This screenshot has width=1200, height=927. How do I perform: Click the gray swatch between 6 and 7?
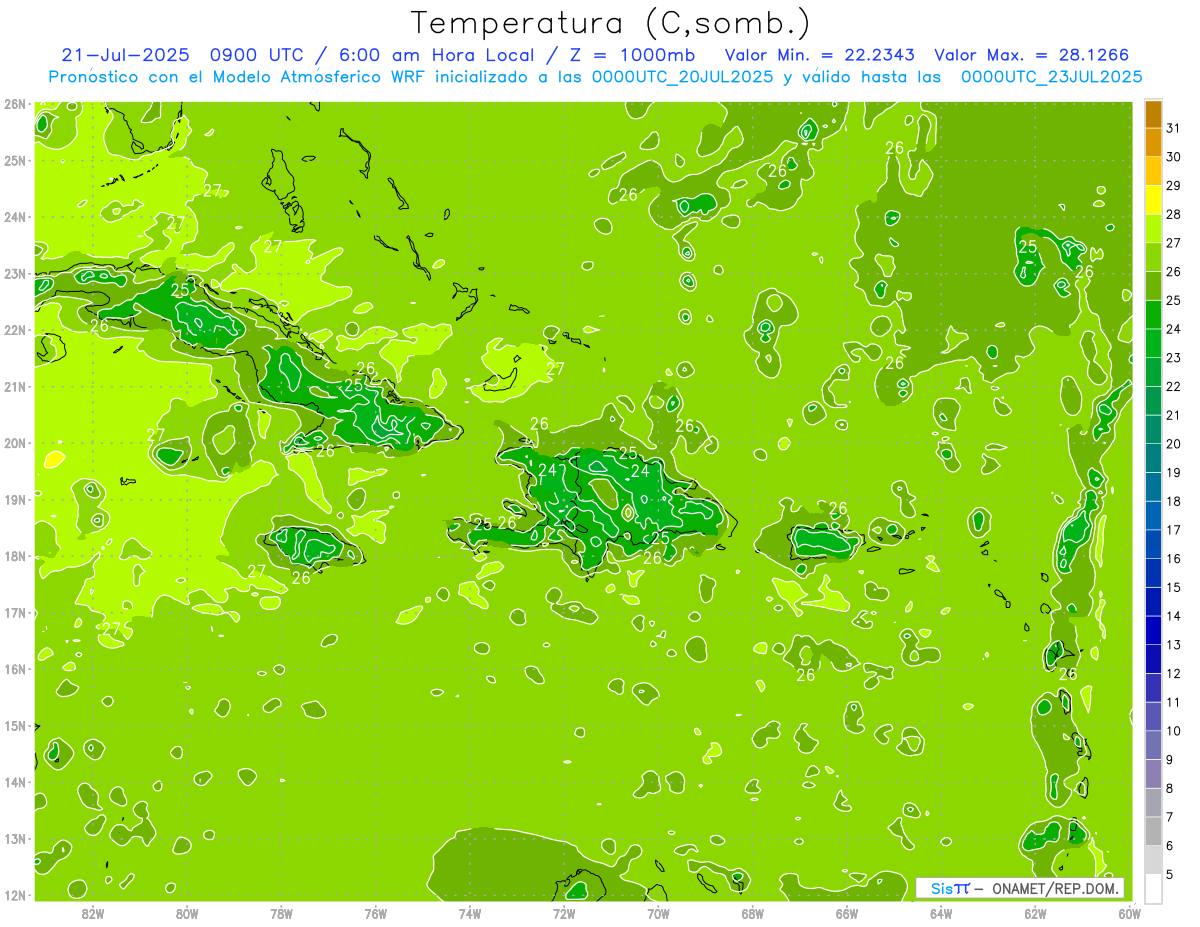[x=1153, y=831]
